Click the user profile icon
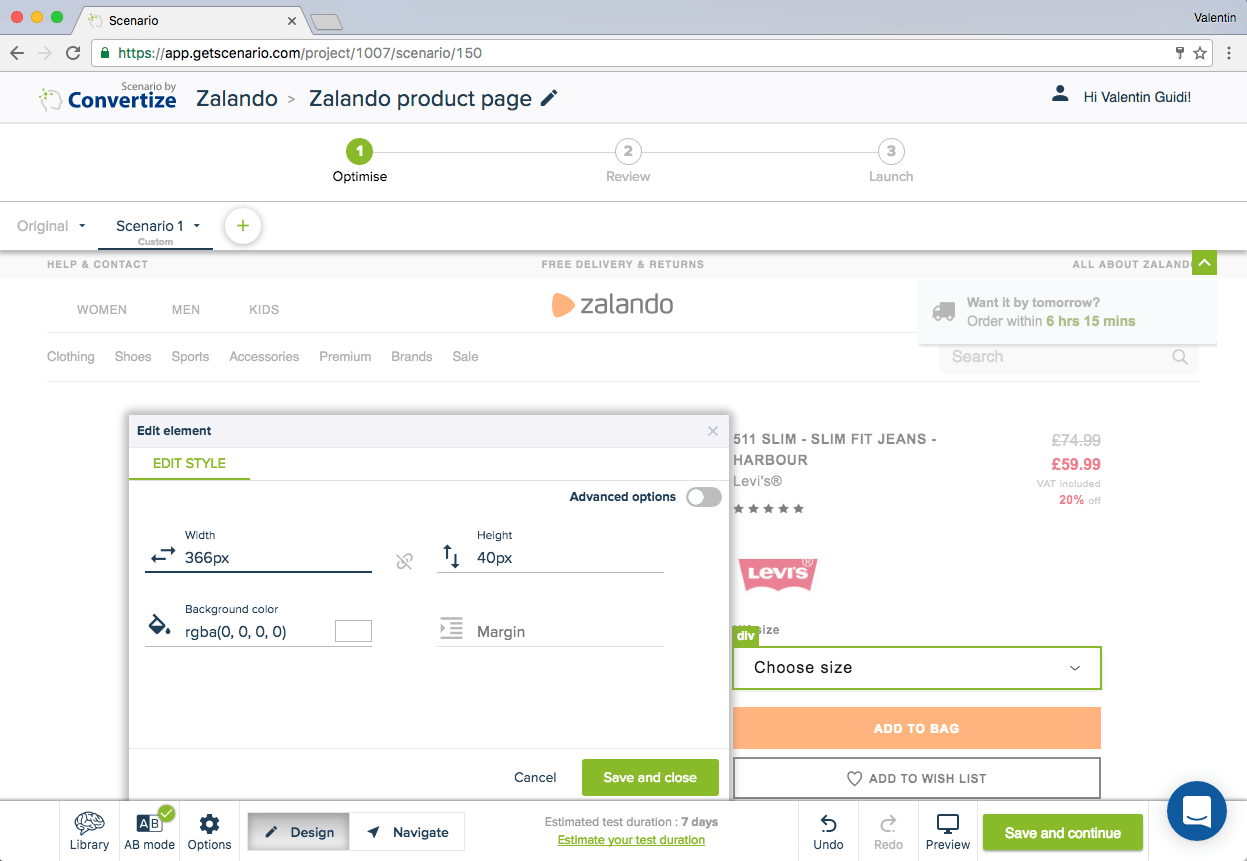 point(1060,95)
